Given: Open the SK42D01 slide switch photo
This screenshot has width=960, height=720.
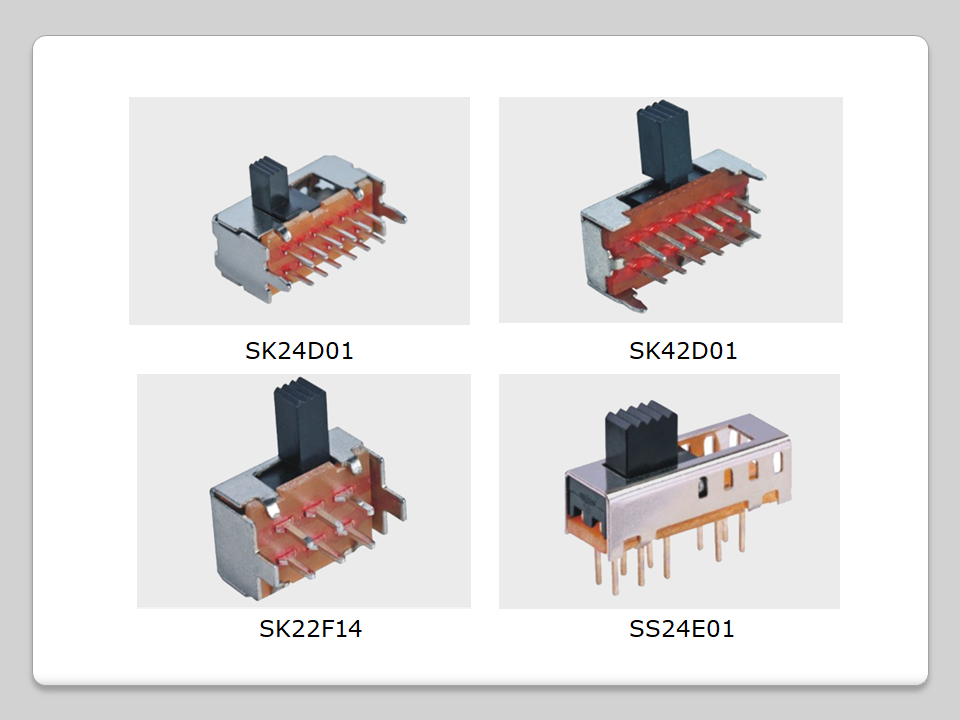Looking at the screenshot, I should (x=670, y=210).
